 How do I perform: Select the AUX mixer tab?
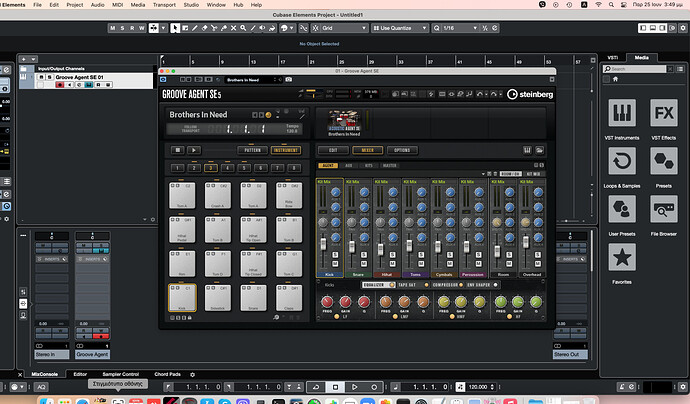pos(349,165)
